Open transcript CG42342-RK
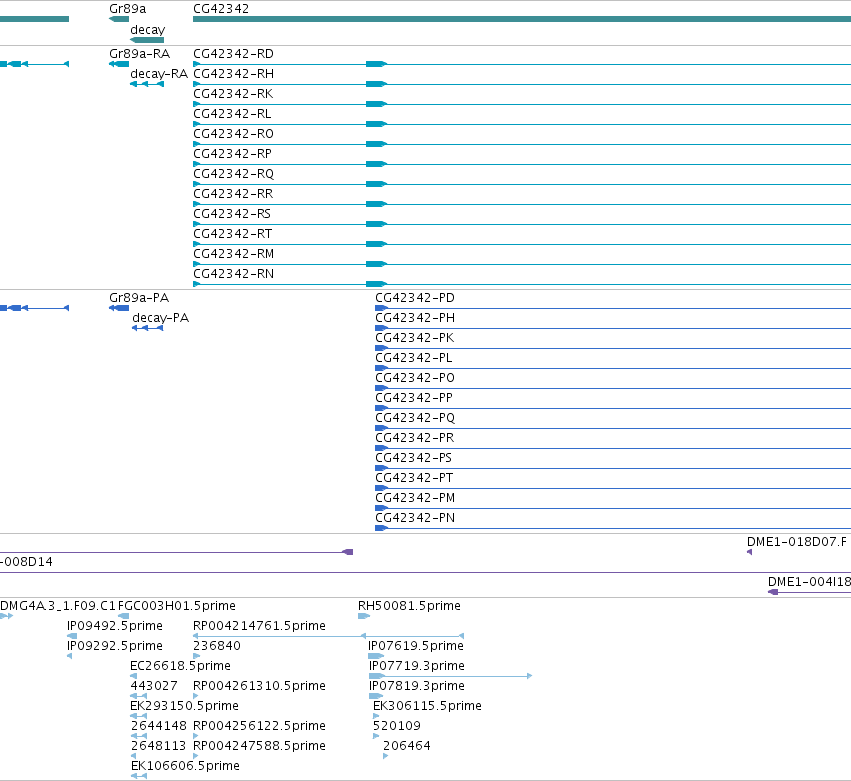Screen dimensions: 851x781 (233, 94)
